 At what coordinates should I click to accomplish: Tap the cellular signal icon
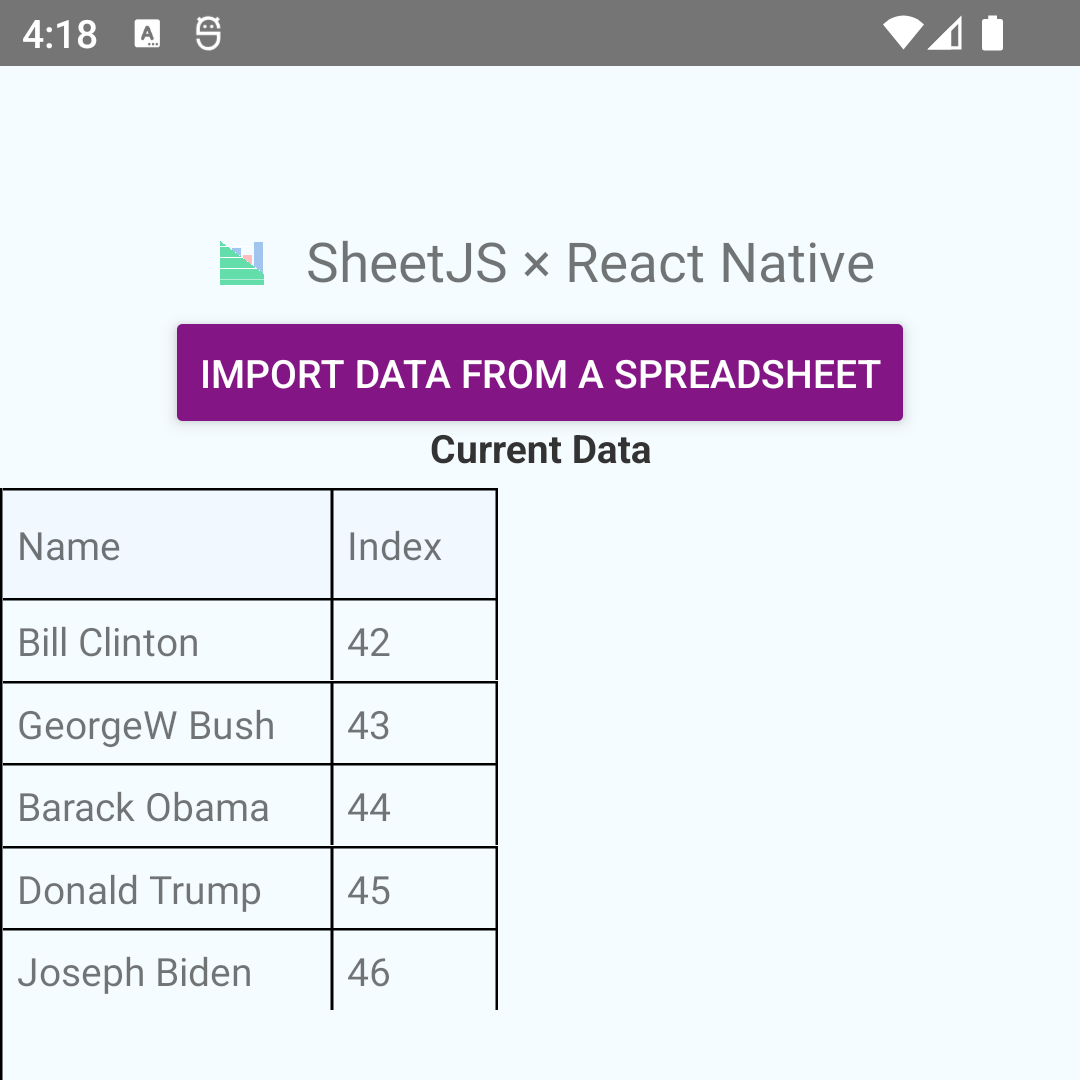[945, 33]
